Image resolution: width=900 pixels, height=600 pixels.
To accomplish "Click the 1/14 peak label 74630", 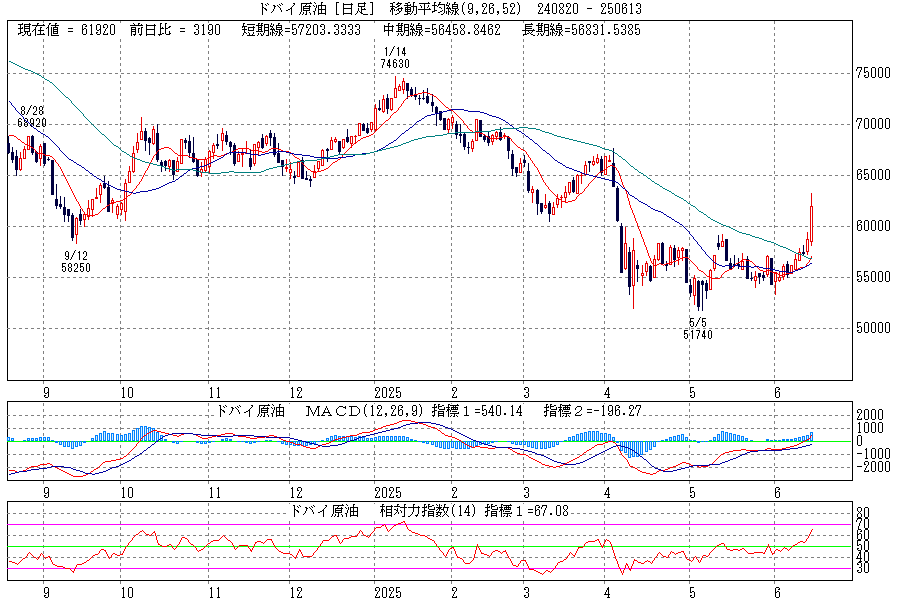I will point(396,63).
